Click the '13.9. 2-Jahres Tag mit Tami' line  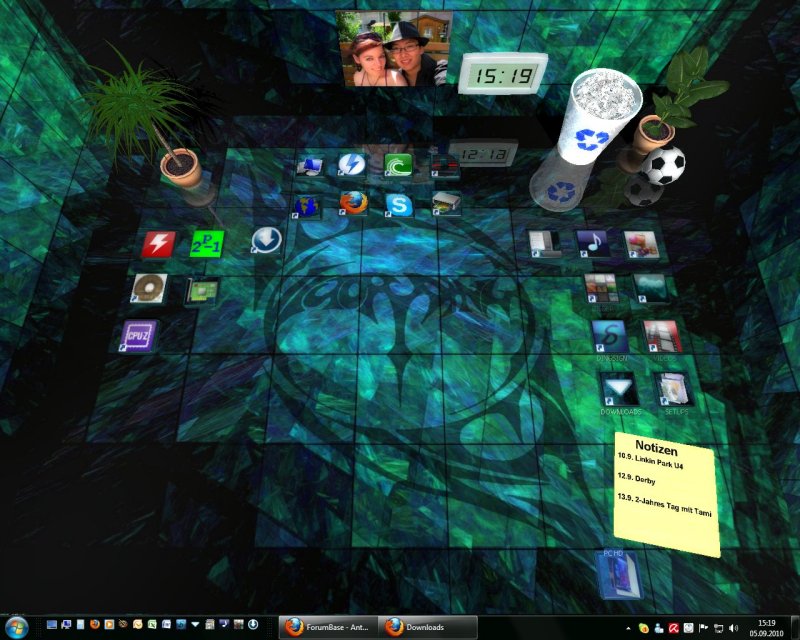664,505
